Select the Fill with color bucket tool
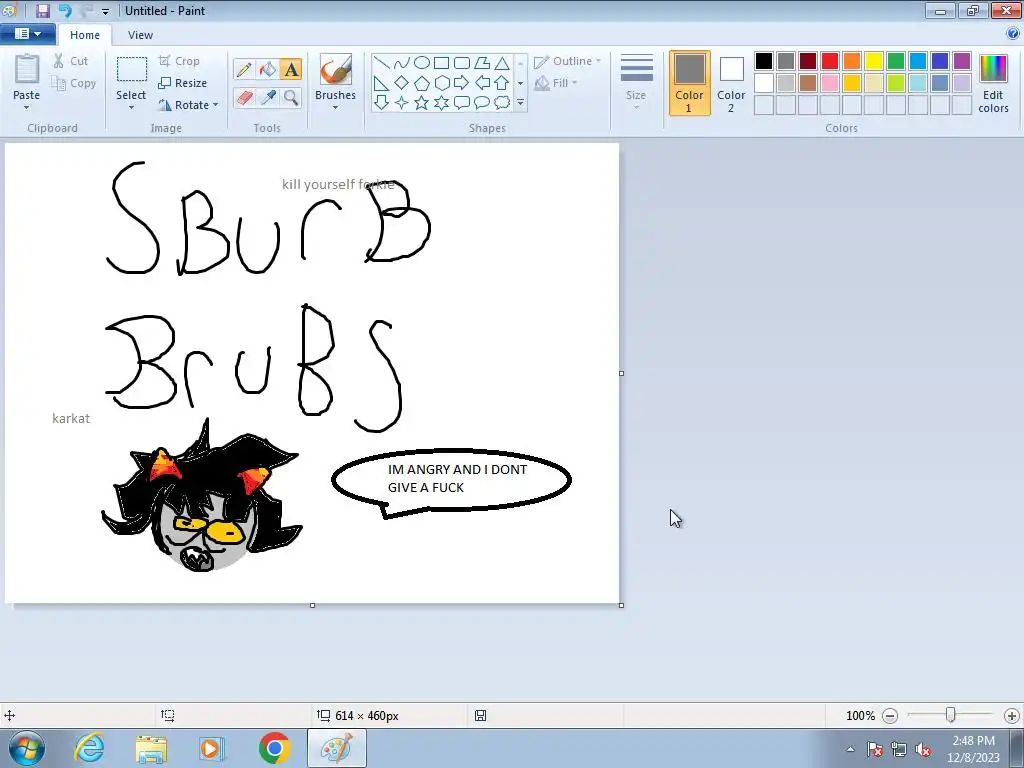The height and width of the screenshot is (768, 1024). [268, 70]
